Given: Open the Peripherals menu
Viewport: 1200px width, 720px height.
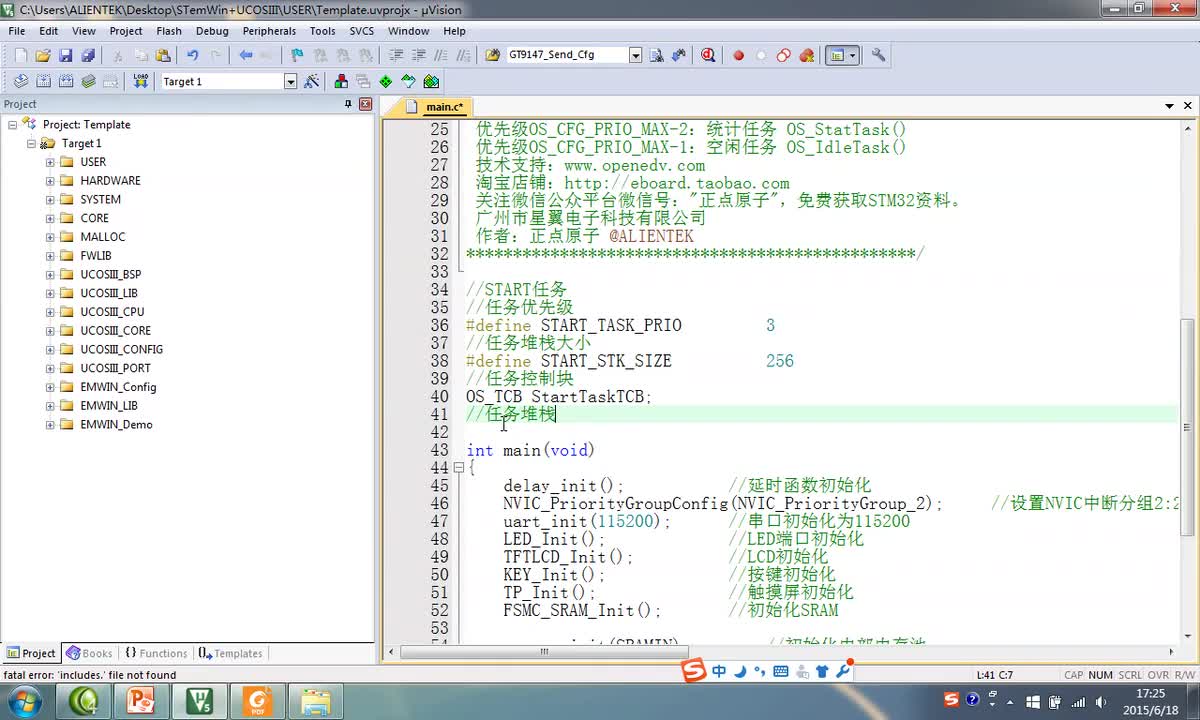Looking at the screenshot, I should [269, 31].
